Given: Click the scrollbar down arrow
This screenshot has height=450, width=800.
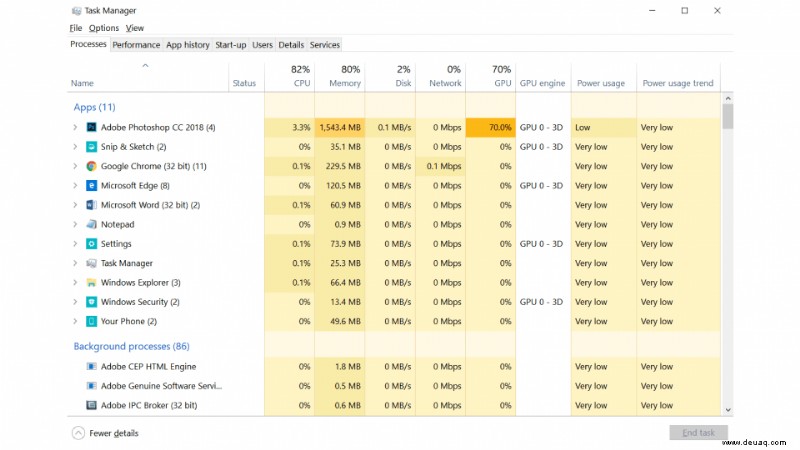Looking at the screenshot, I should click(x=728, y=410).
